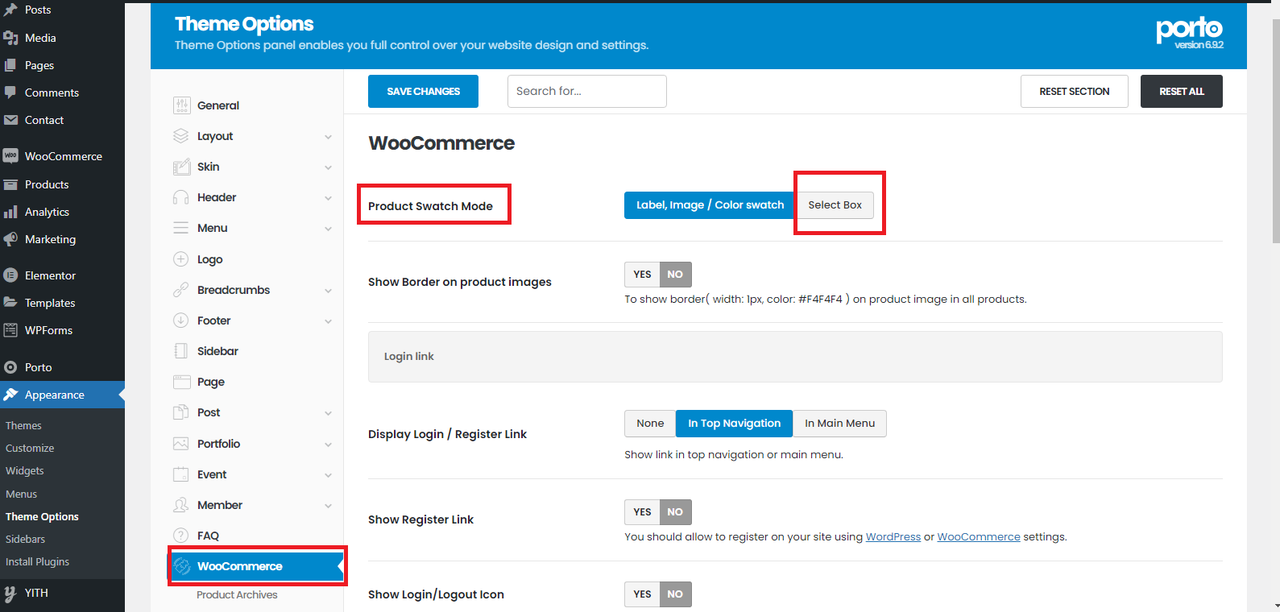Choose None for Display Login link
Screen dimensions: 1280x612
[x=650, y=423]
